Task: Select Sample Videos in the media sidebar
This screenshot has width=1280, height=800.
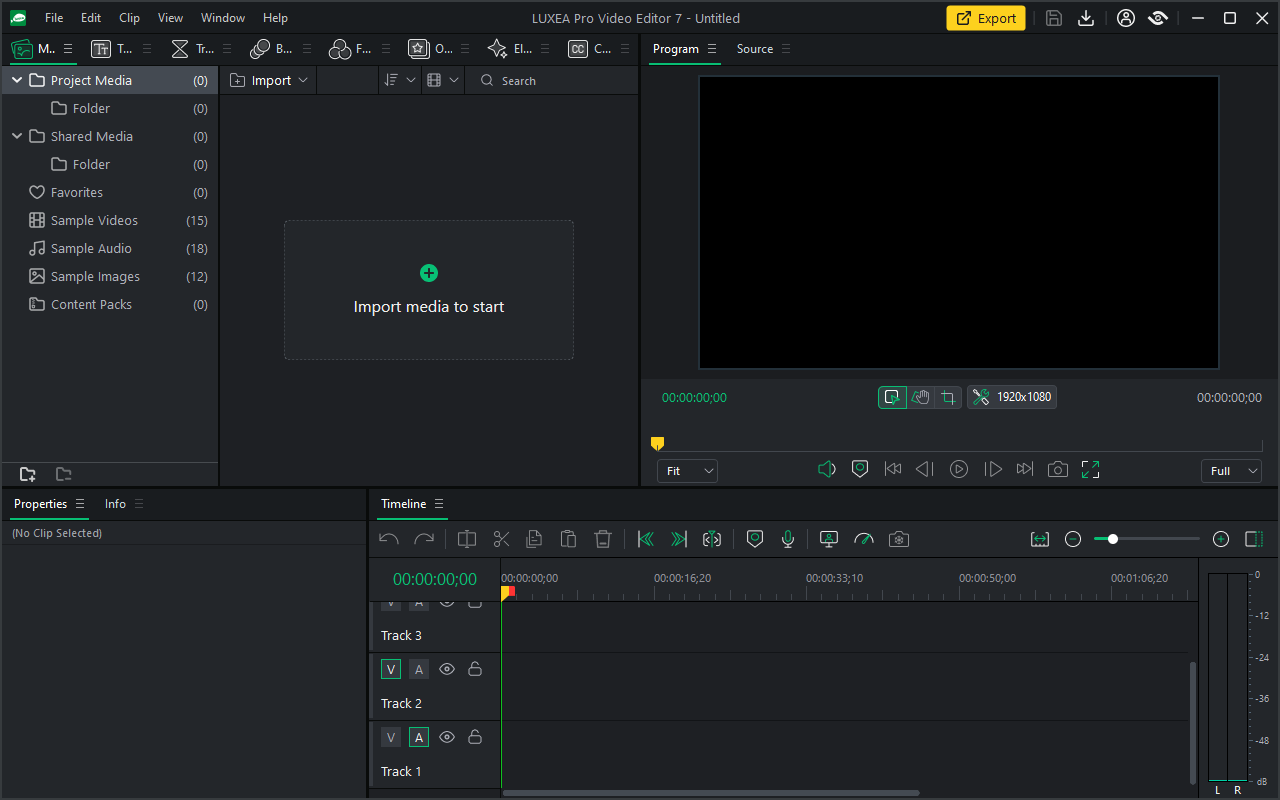Action: click(95, 220)
